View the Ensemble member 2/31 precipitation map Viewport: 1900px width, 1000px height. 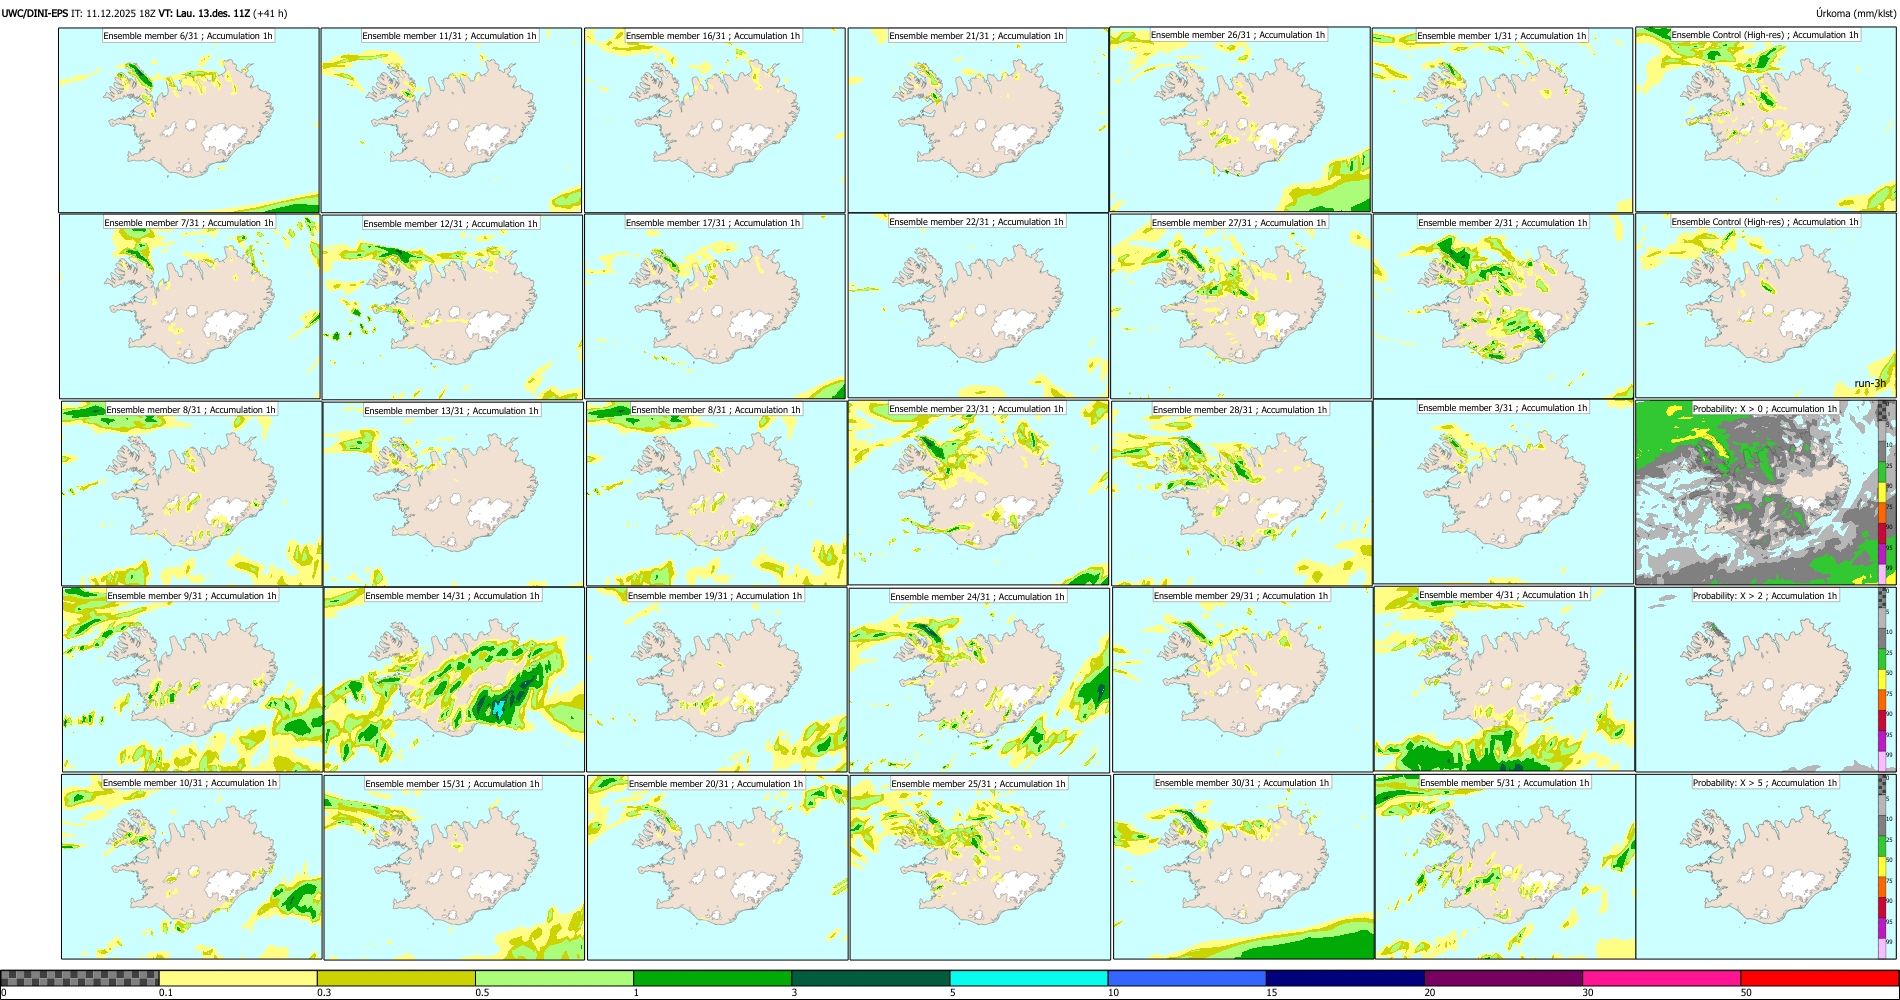point(1504,307)
